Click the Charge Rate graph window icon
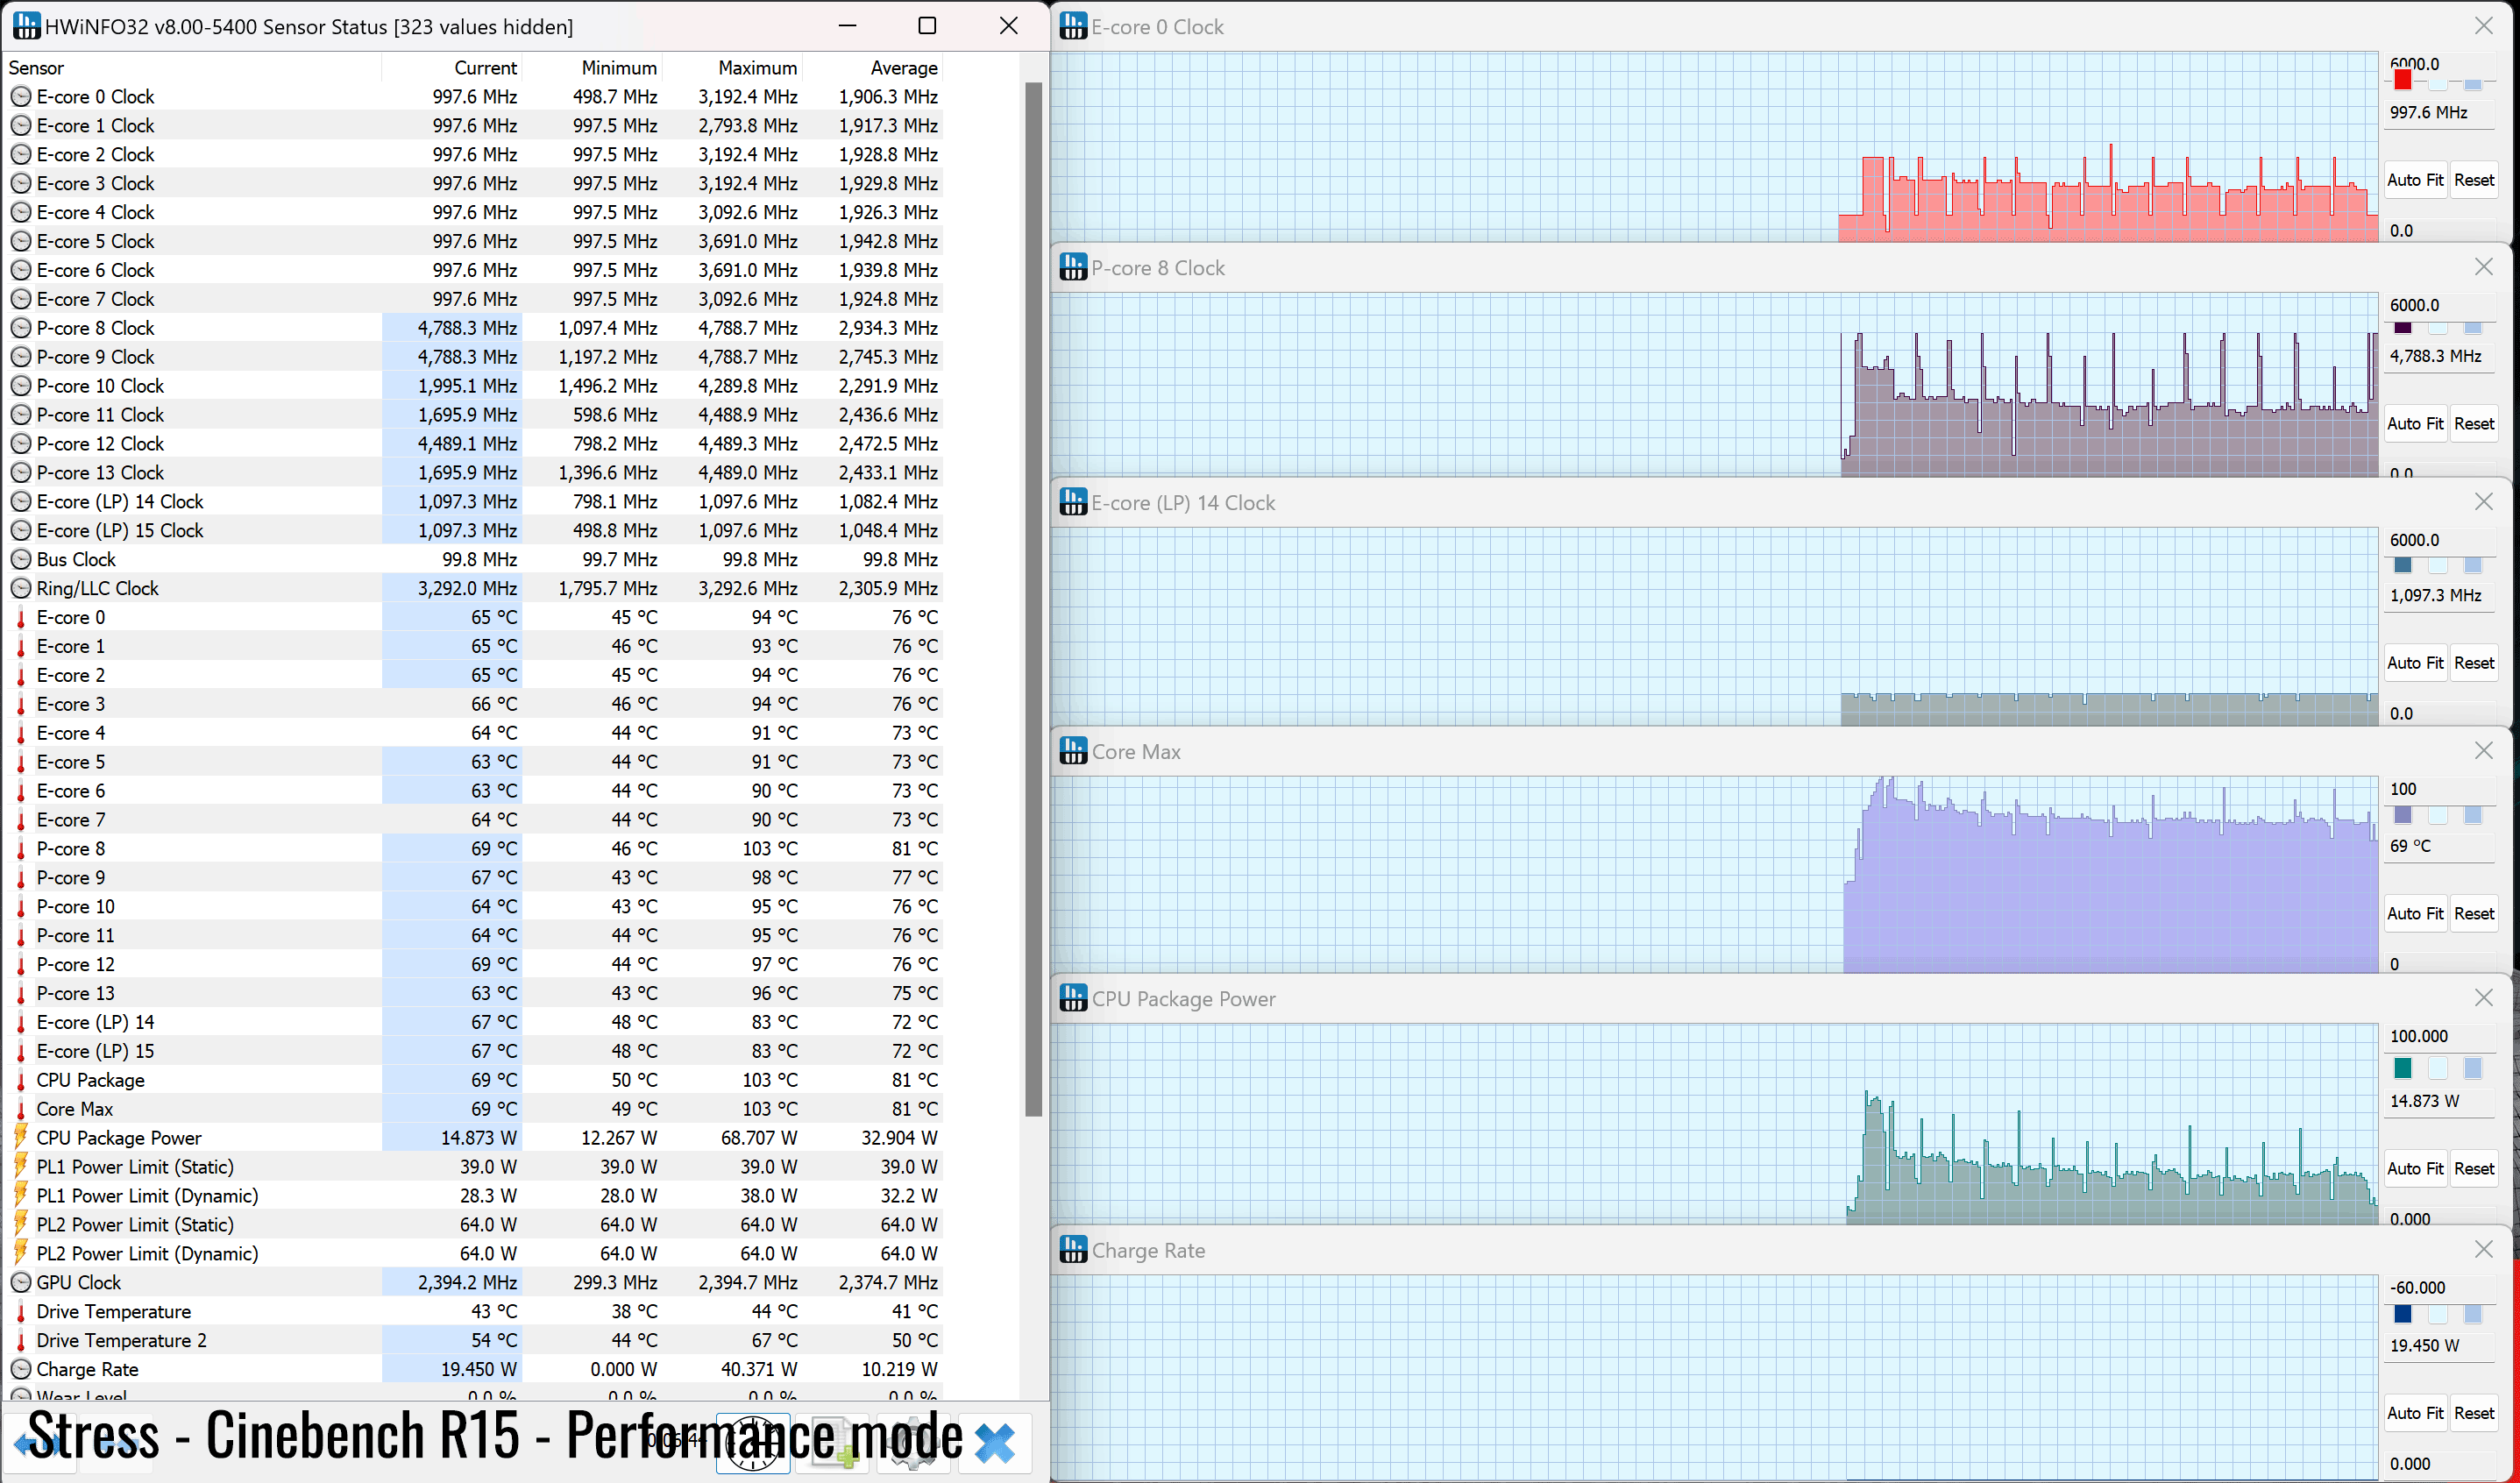This screenshot has width=2520, height=1483. pyautogui.click(x=1073, y=1249)
